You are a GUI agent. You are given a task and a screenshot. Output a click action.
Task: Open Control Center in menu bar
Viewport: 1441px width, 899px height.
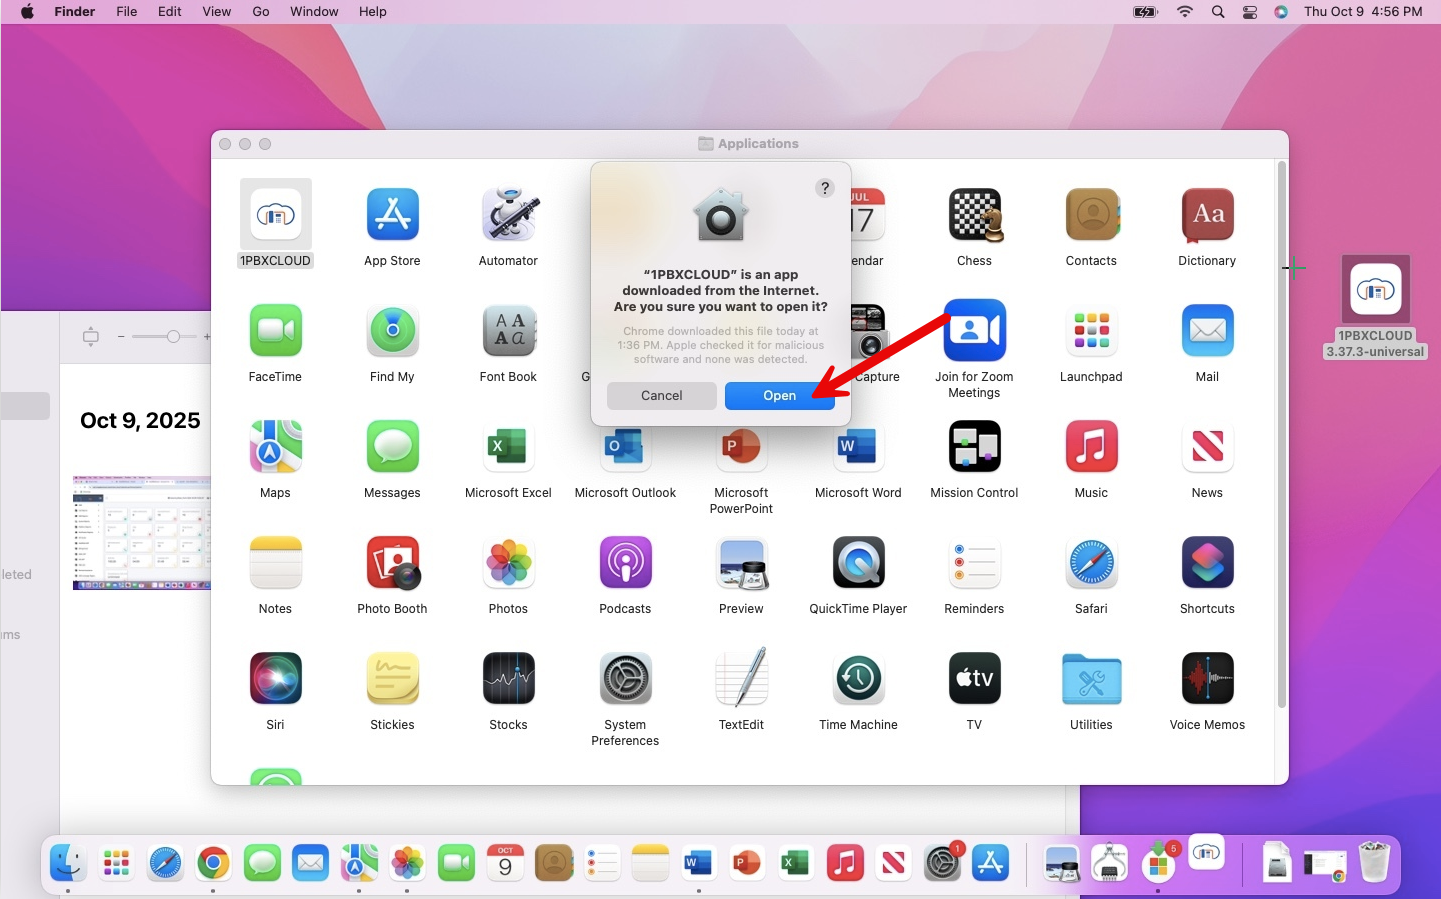[1250, 12]
